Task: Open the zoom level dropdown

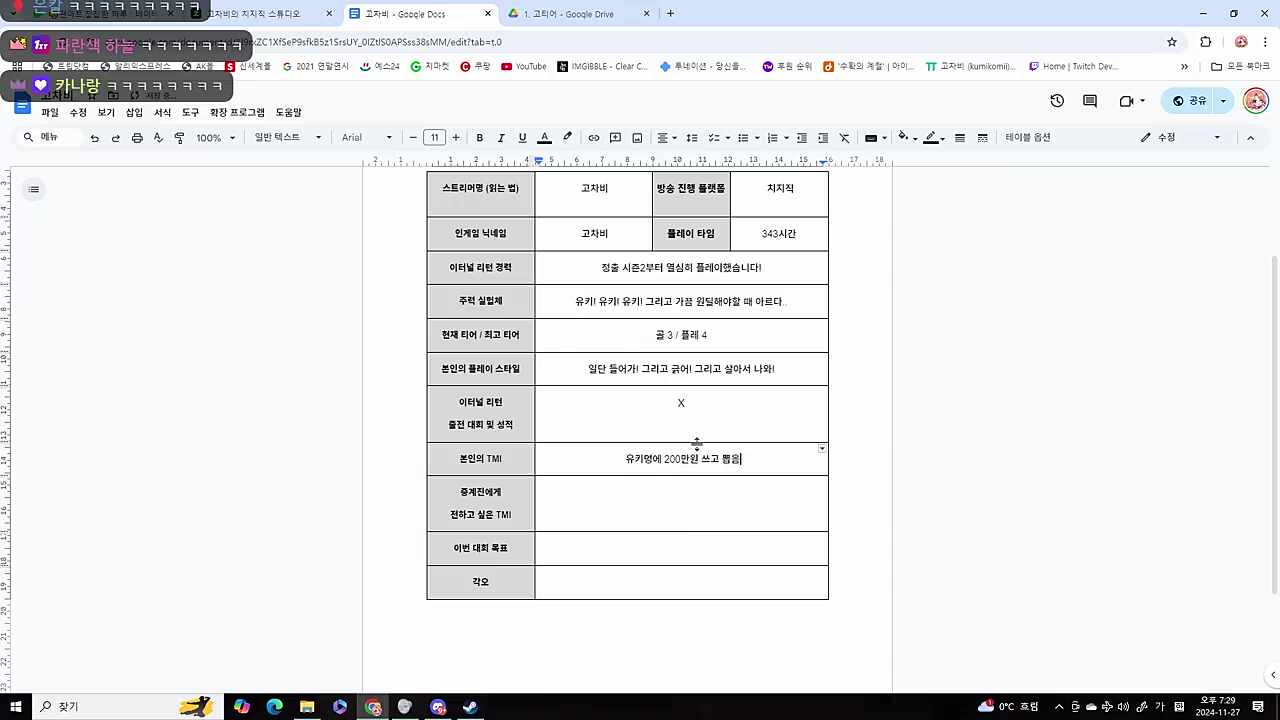Action: click(214, 138)
